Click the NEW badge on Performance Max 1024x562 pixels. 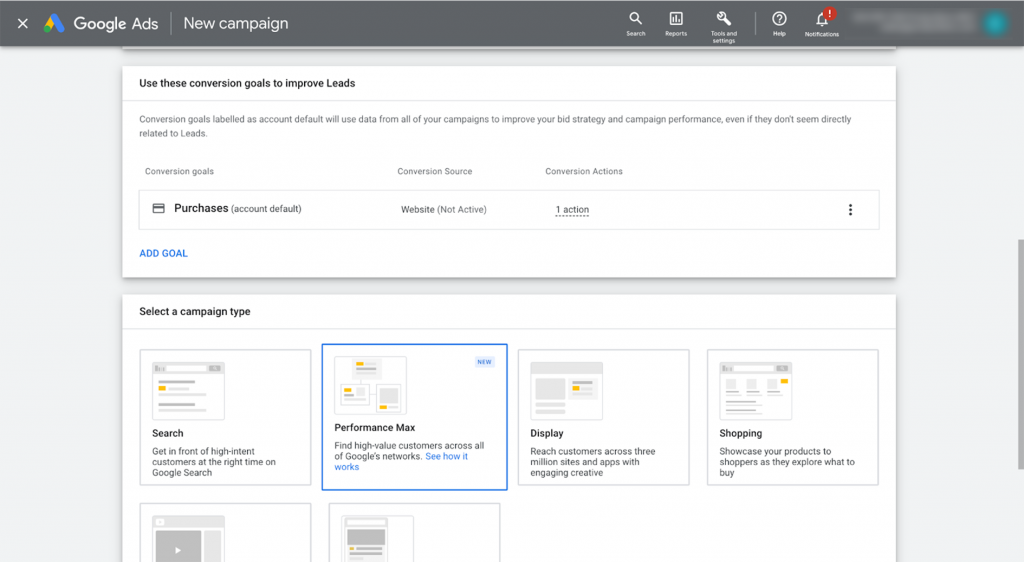[485, 362]
